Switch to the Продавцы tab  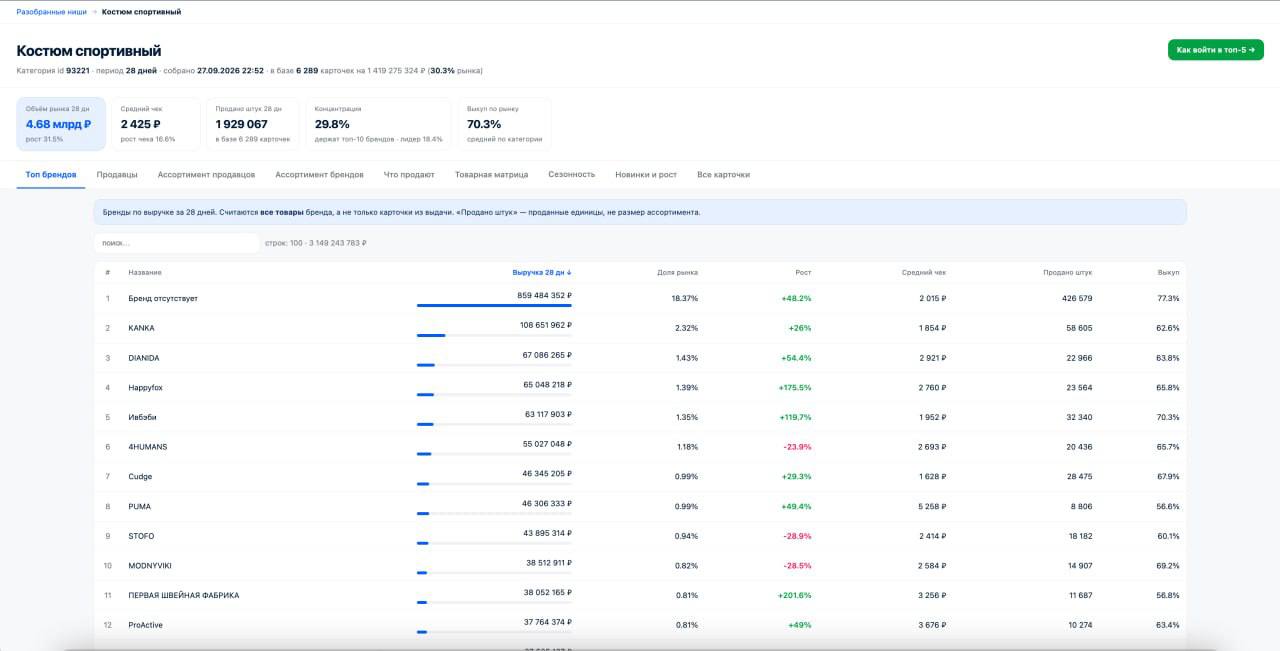tap(117, 174)
